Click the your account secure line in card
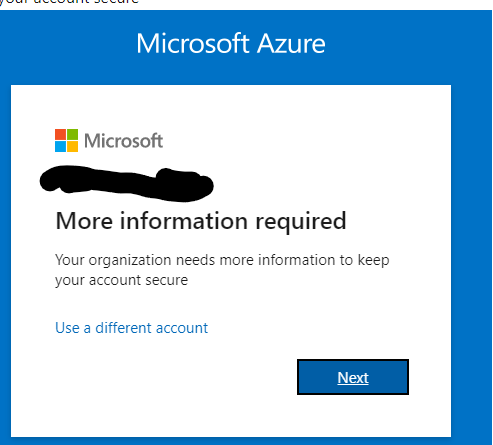The image size is (493, 445). pos(121,280)
